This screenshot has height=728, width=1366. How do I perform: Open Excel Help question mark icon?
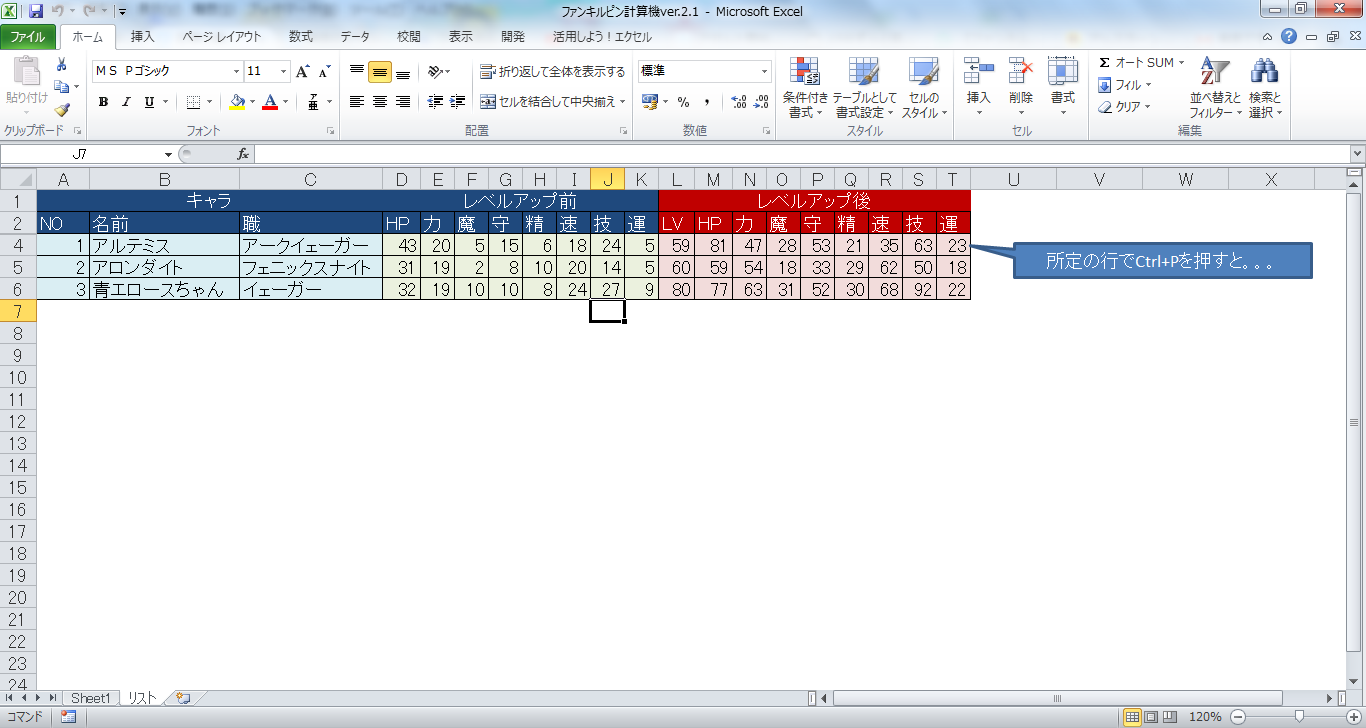tap(1289, 37)
